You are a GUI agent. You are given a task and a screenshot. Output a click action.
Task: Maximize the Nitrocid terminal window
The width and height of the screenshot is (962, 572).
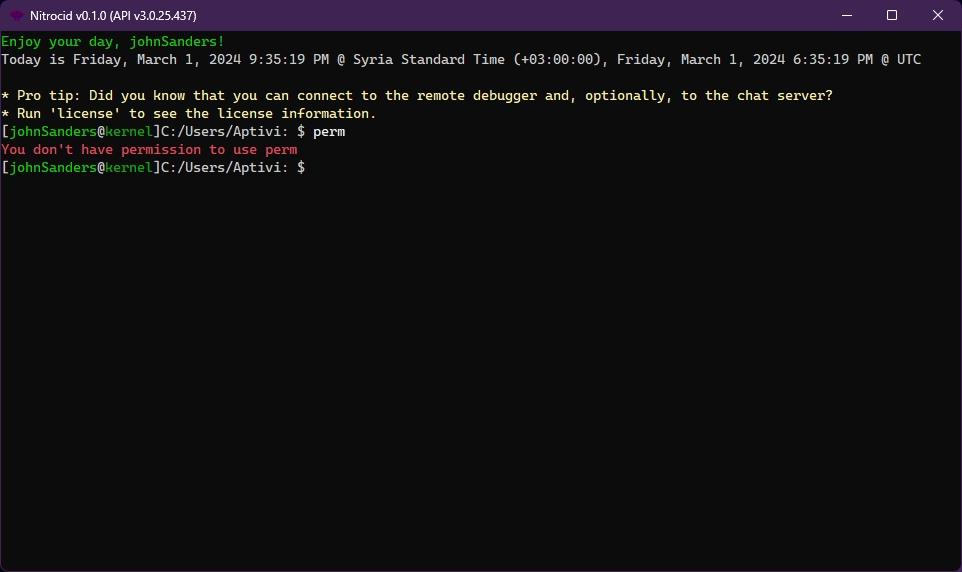(892, 15)
